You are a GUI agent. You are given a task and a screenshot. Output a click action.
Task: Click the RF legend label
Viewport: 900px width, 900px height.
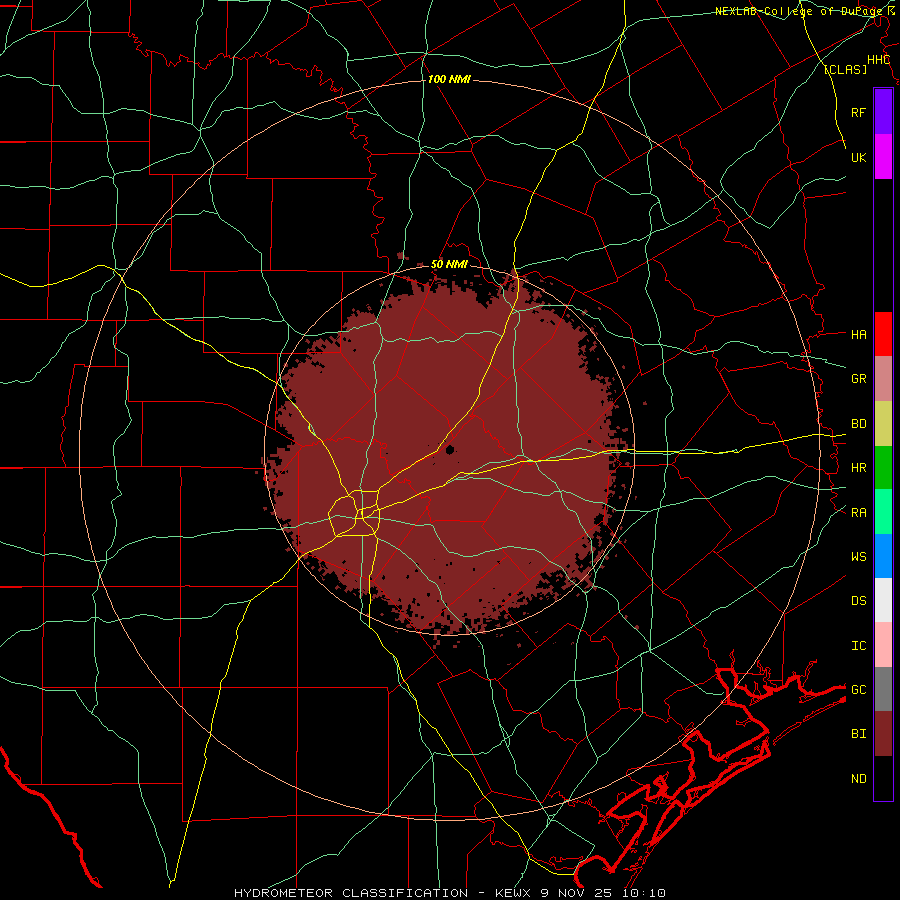(858, 112)
